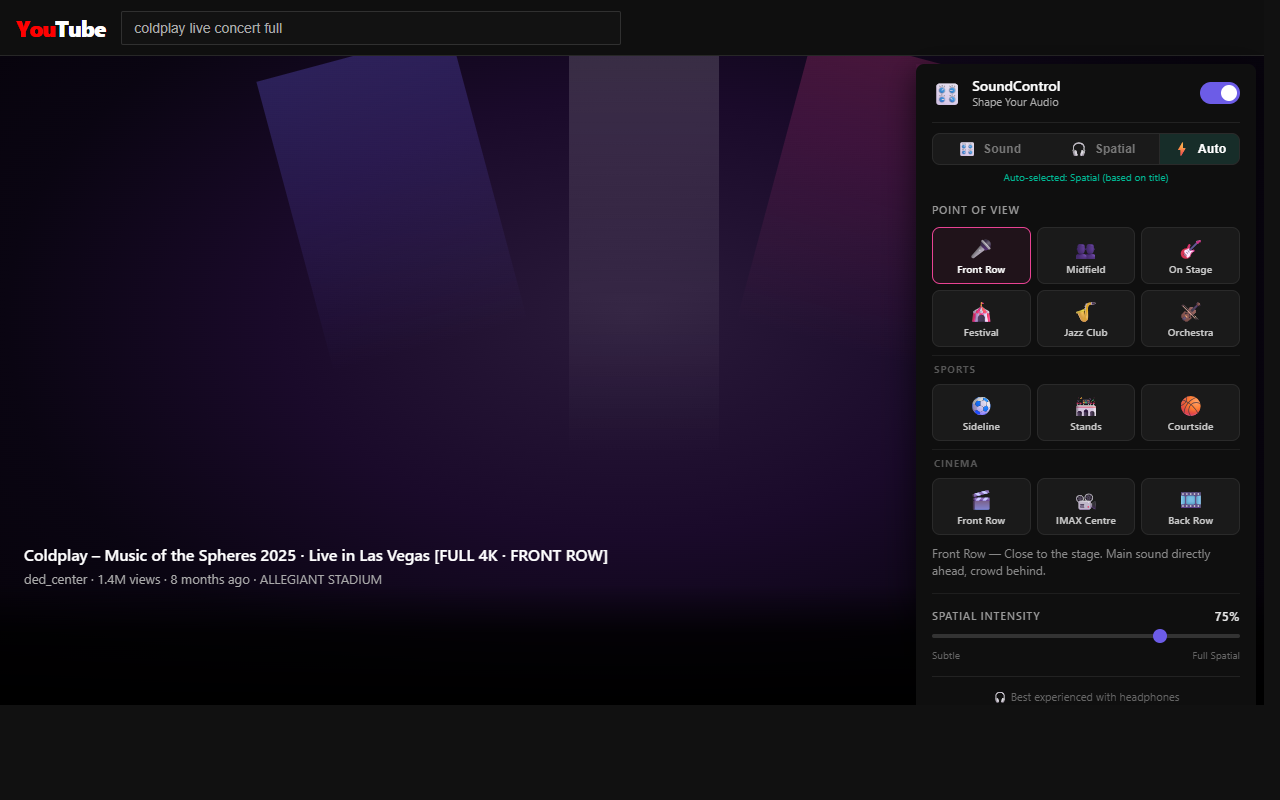Image resolution: width=1280 pixels, height=800 pixels.
Task: Click the SPORTS section heading
Action: [955, 370]
